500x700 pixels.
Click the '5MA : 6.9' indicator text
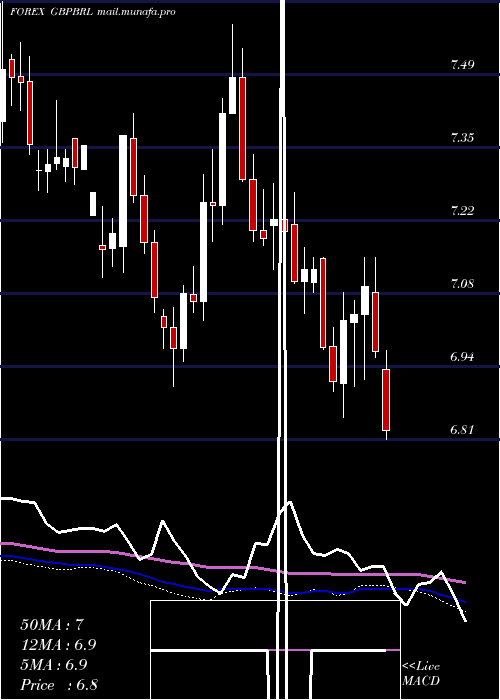54,665
